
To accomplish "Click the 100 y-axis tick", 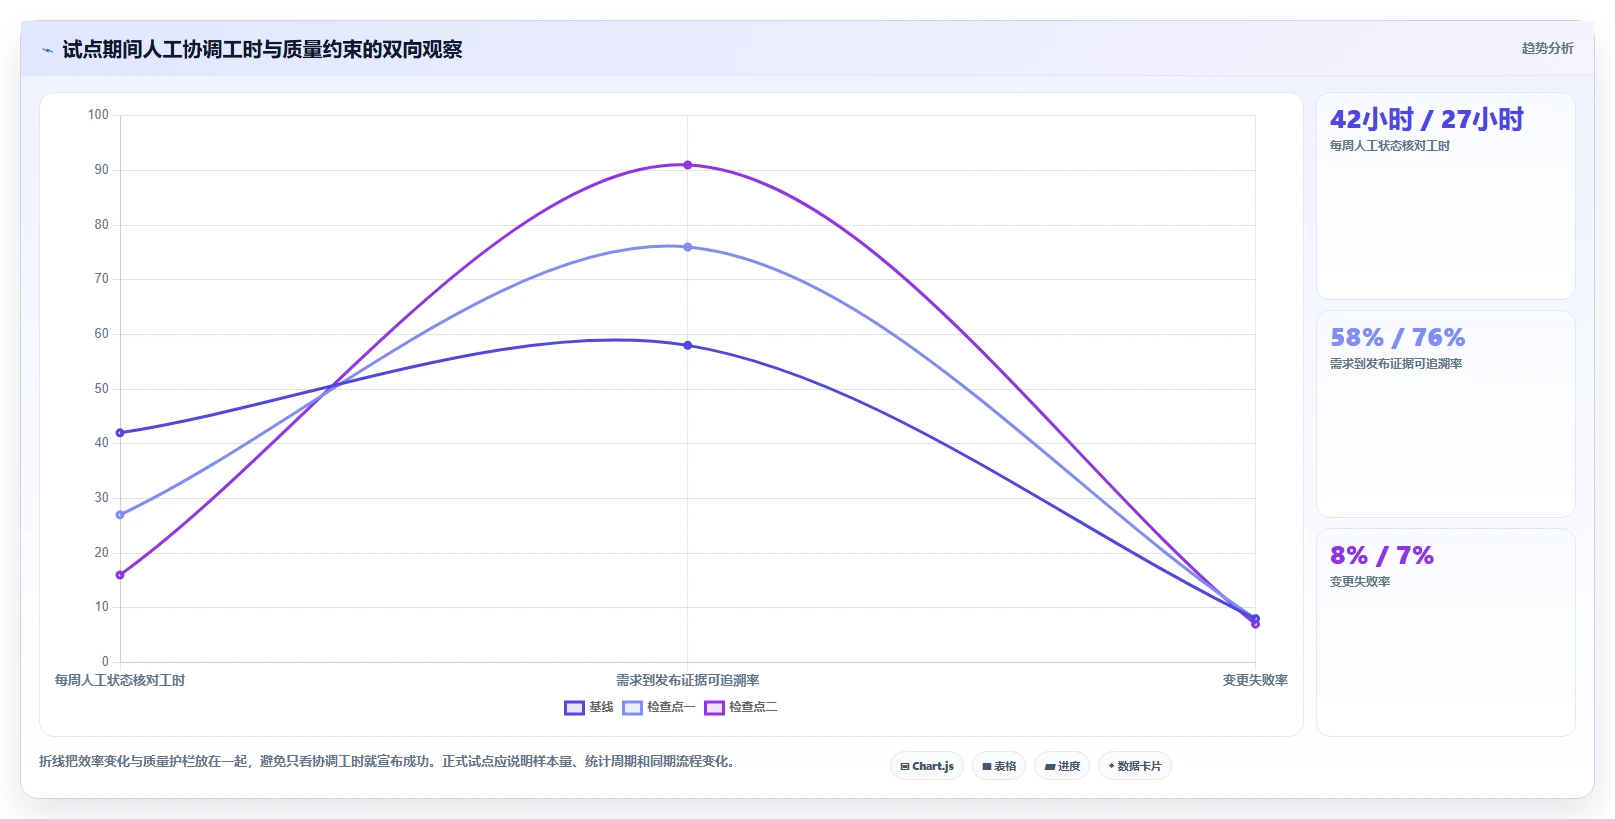I will (98, 115).
